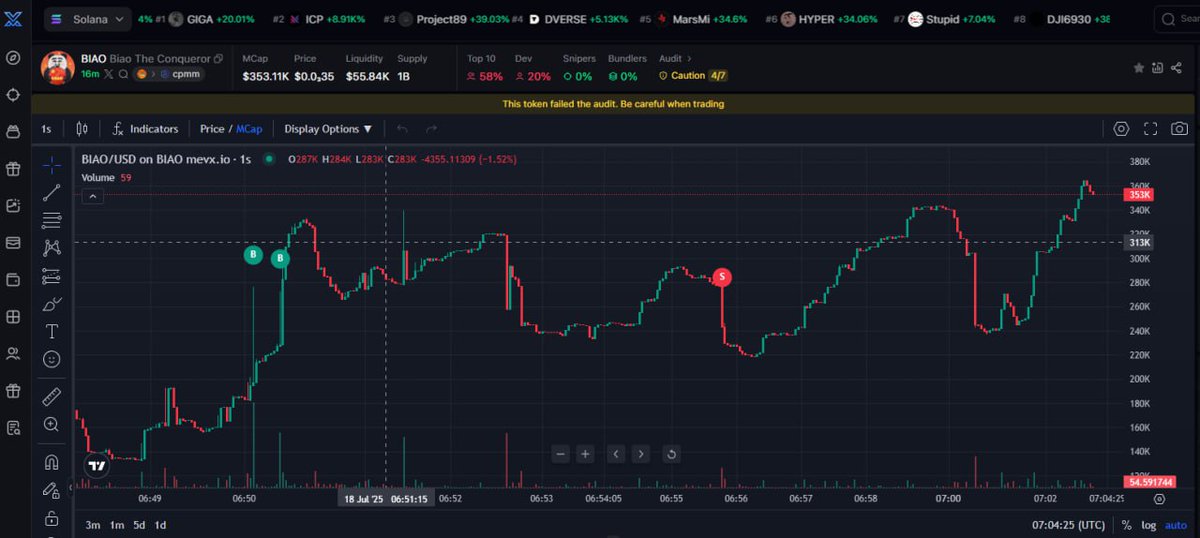Image resolution: width=1200 pixels, height=538 pixels.
Task: Open the 07:04:25 (UTC) timezone menu
Action: (x=1069, y=525)
